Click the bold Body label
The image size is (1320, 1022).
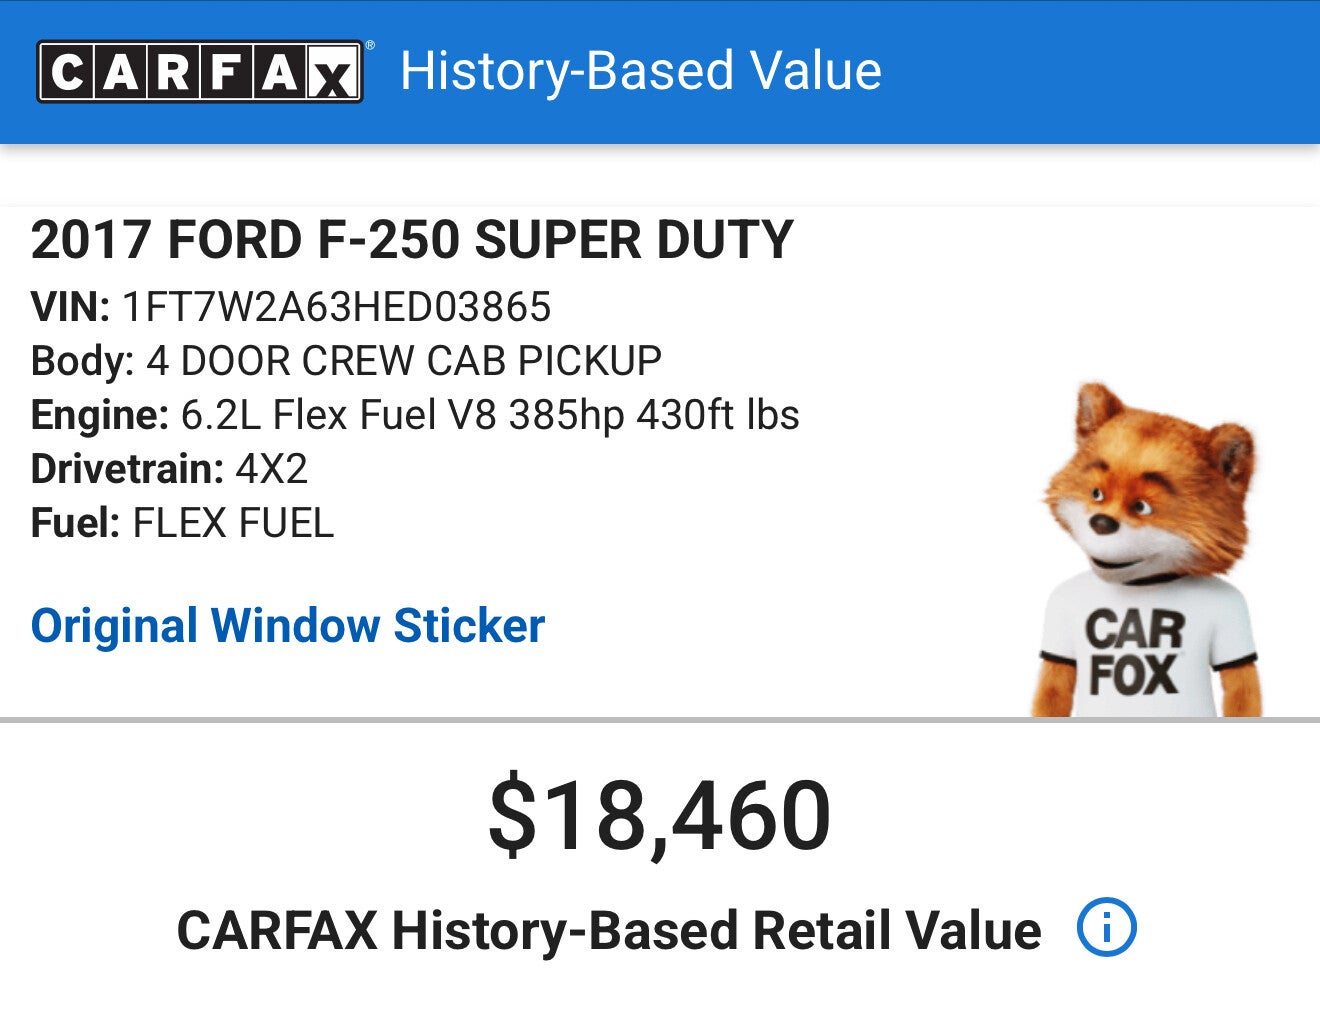(82, 361)
